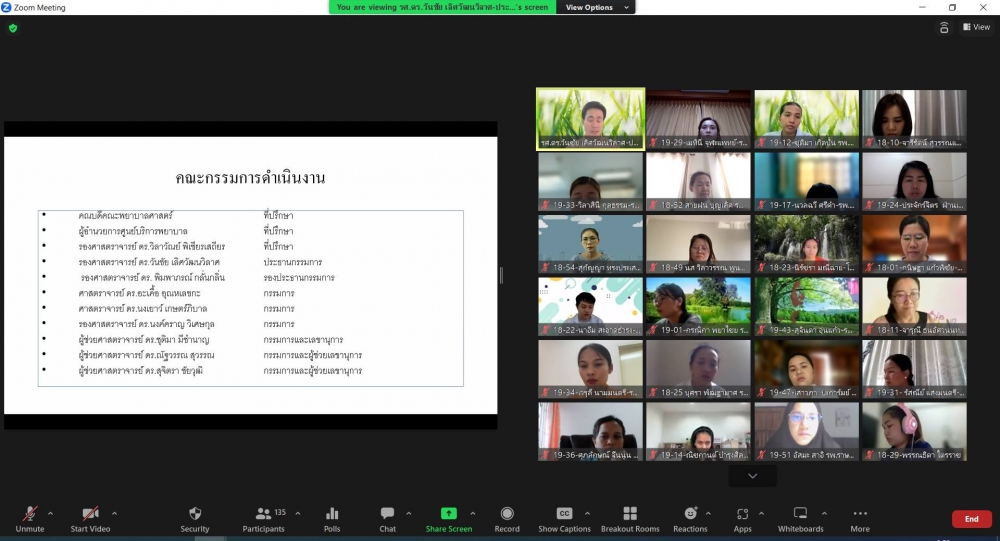Open the View Options dropdown
1000x541 pixels.
(x=596, y=7)
